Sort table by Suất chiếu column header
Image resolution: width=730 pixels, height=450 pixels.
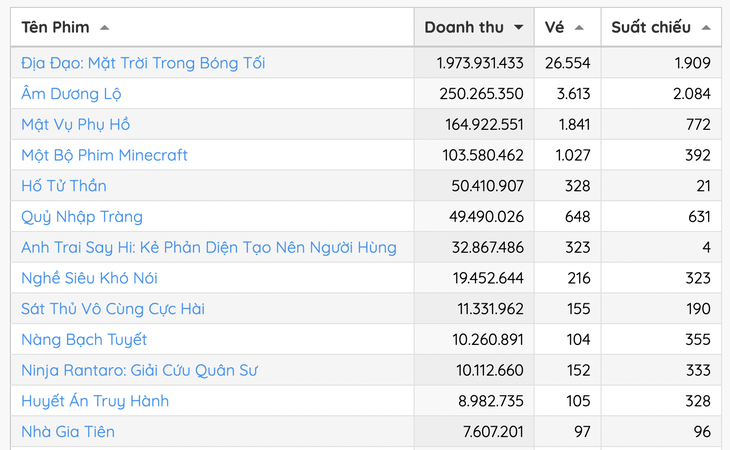(x=661, y=27)
